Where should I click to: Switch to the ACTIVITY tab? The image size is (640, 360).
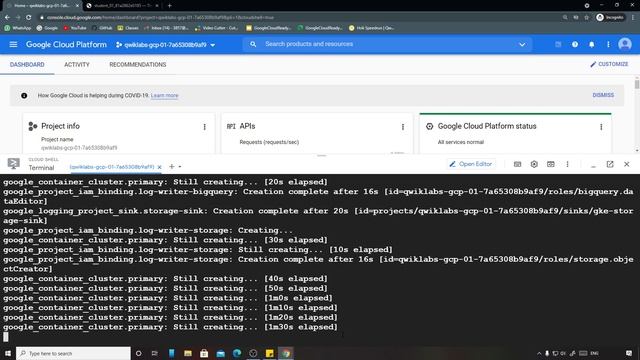click(x=77, y=64)
